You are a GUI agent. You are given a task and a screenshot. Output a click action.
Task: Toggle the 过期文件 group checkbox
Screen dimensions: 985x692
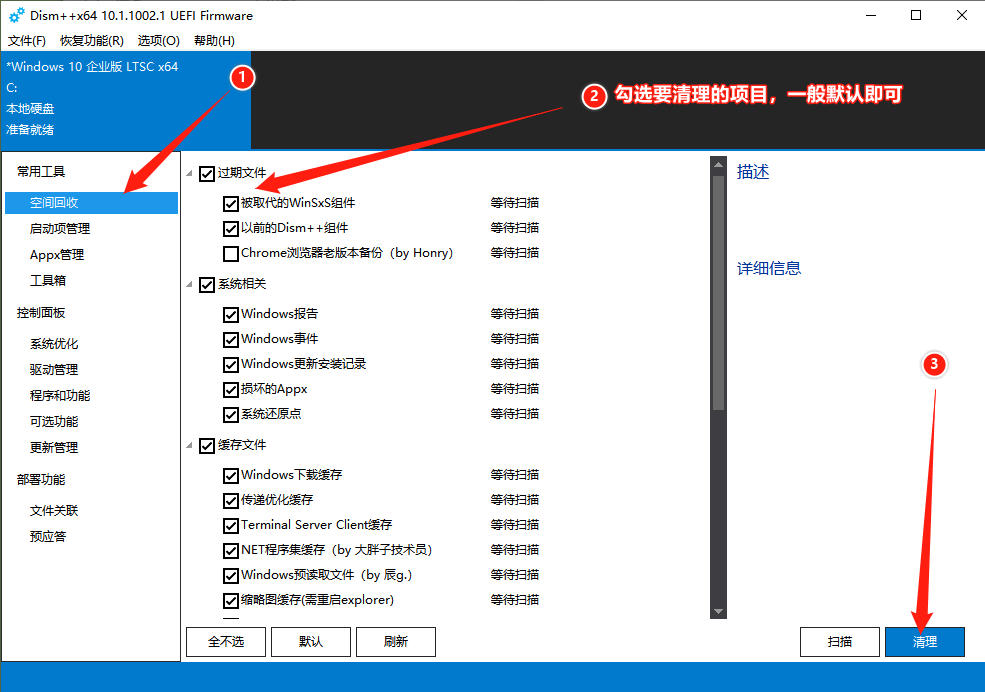207,173
